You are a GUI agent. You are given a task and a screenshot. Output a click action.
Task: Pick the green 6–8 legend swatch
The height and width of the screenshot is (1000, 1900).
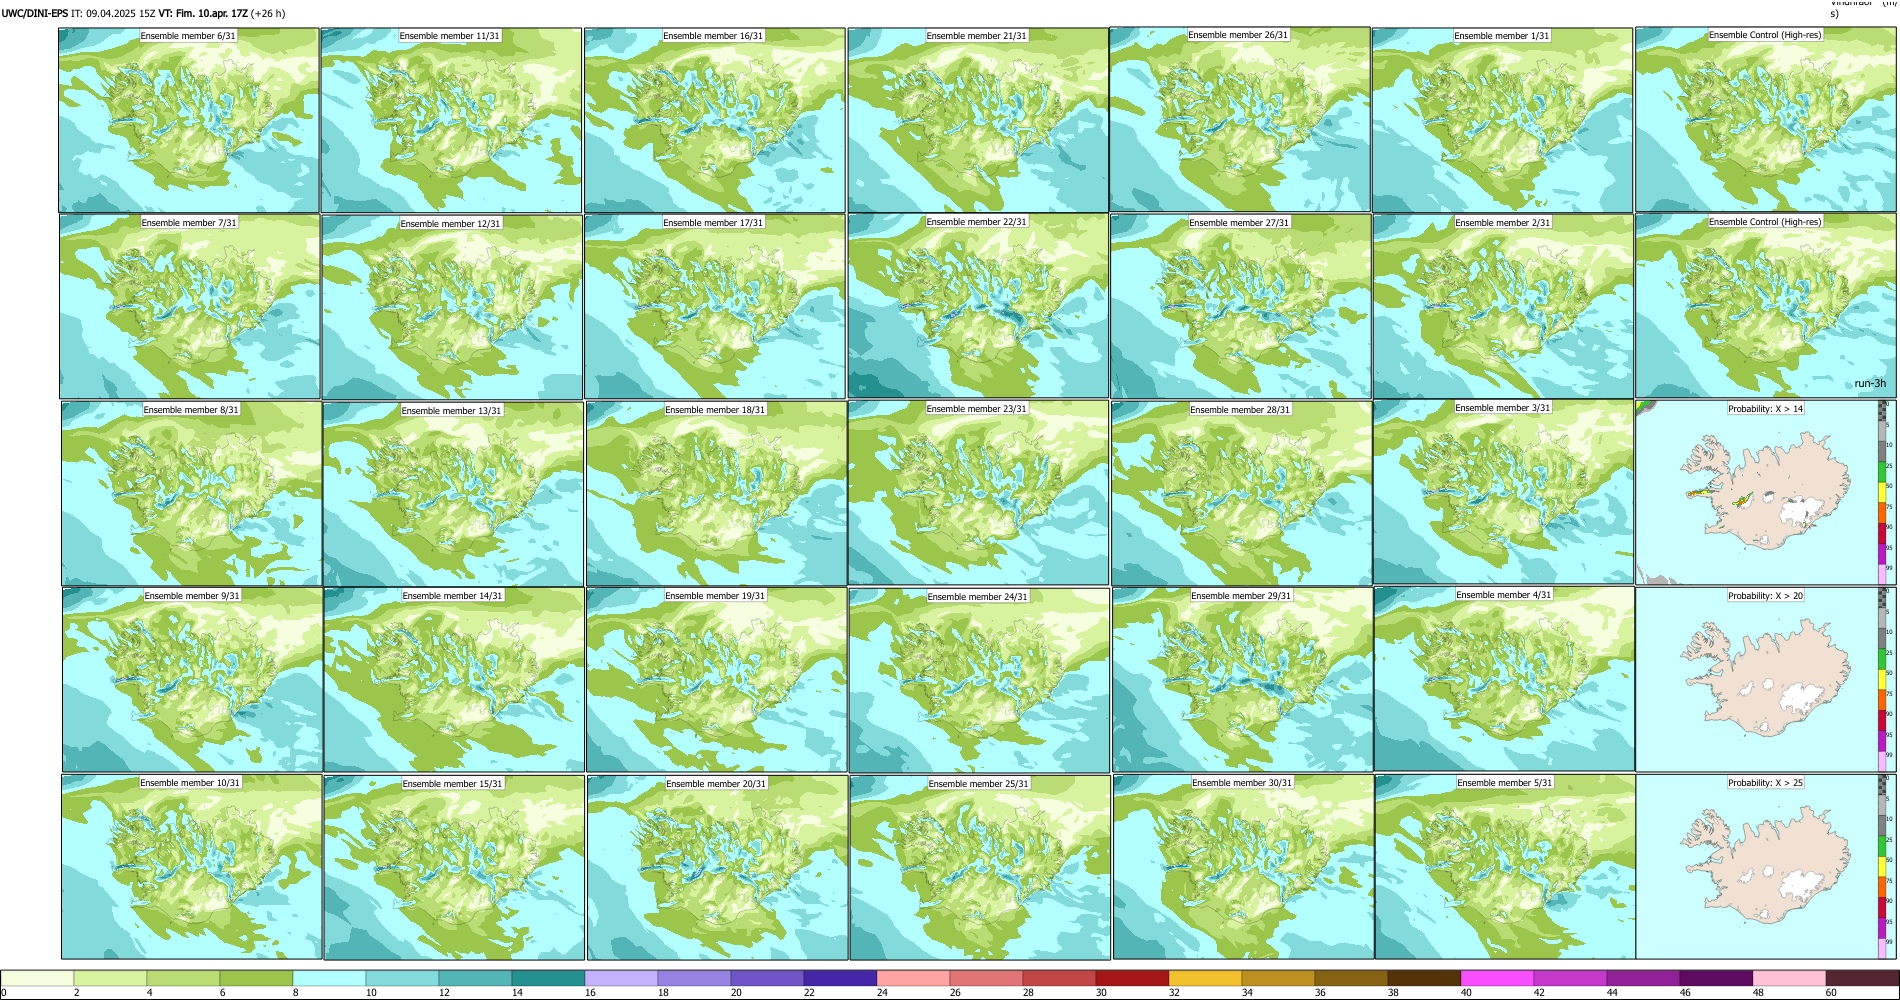[x=256, y=979]
